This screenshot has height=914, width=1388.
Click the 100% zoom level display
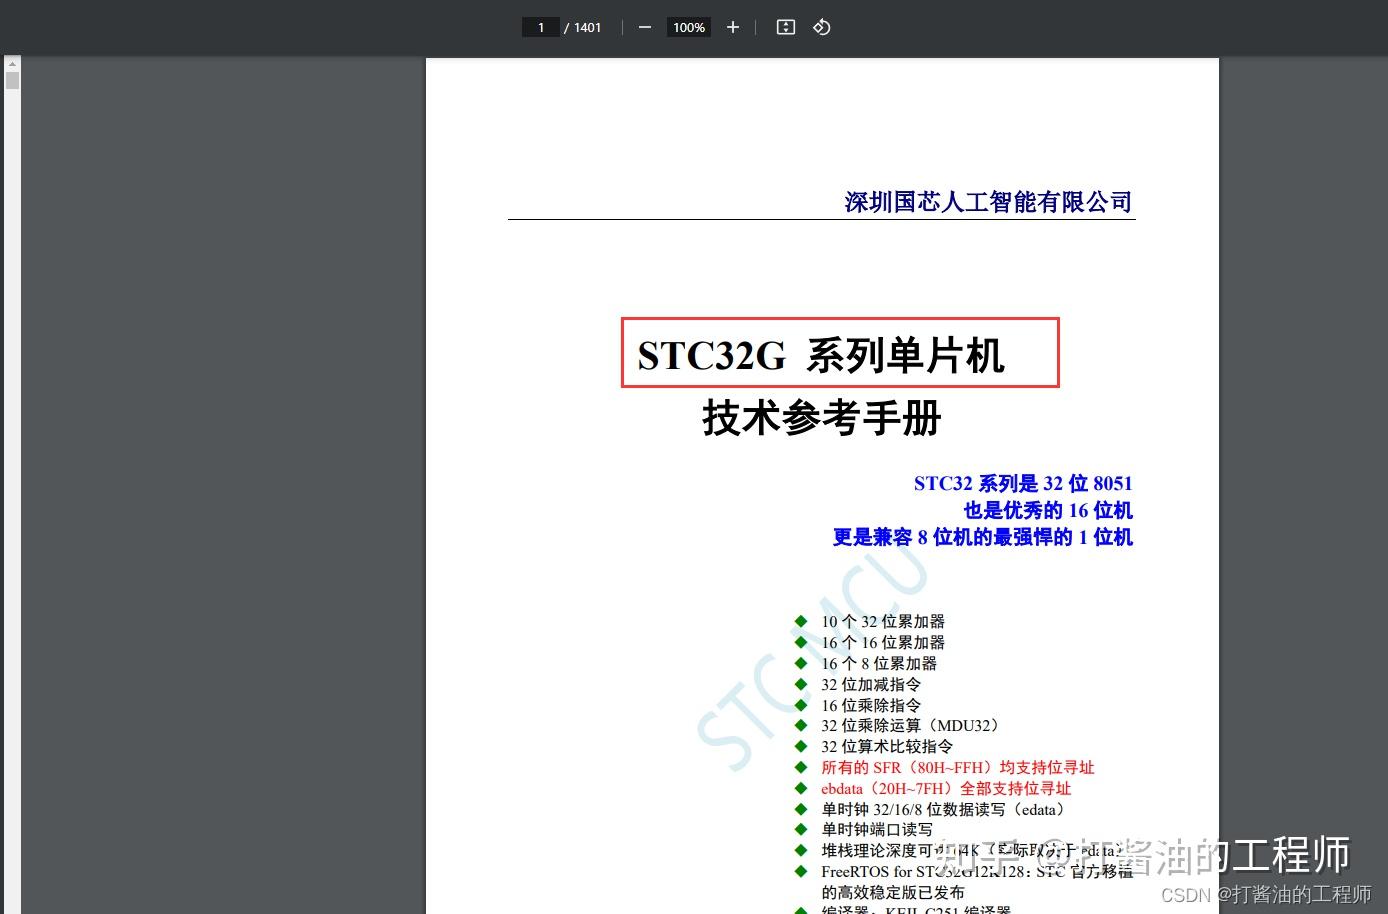(688, 27)
